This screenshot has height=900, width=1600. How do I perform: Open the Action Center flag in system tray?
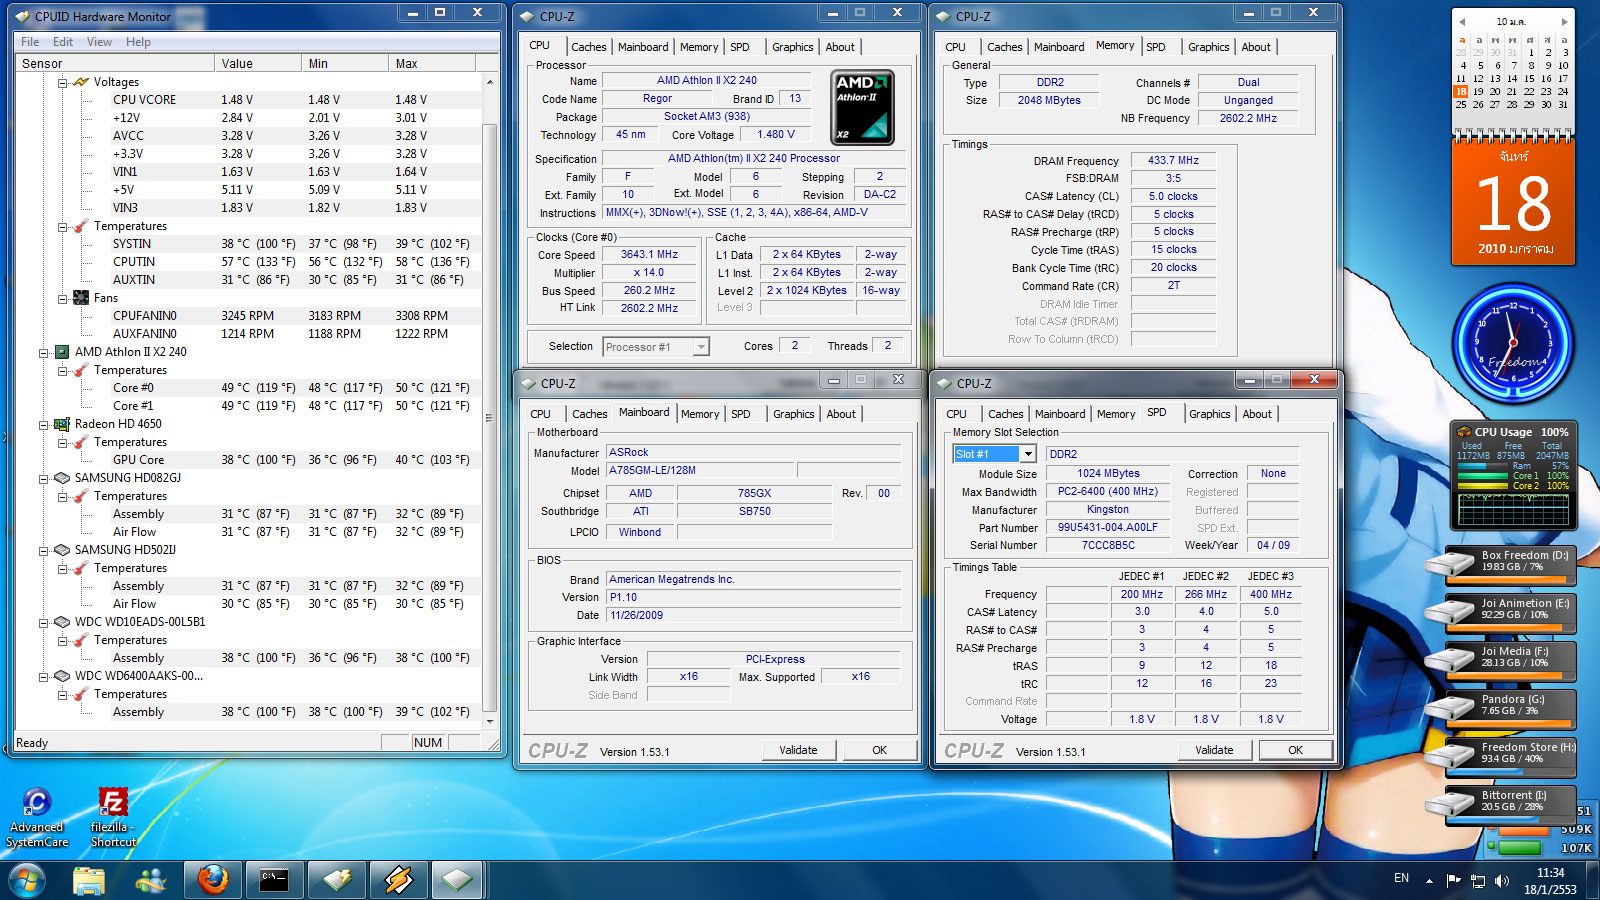(x=1453, y=880)
